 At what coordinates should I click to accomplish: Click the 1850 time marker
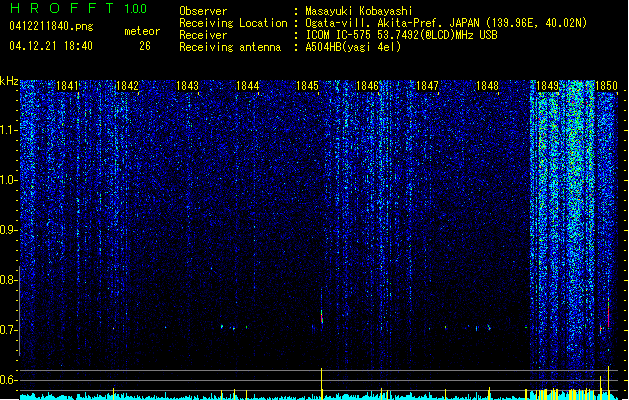coord(606,86)
